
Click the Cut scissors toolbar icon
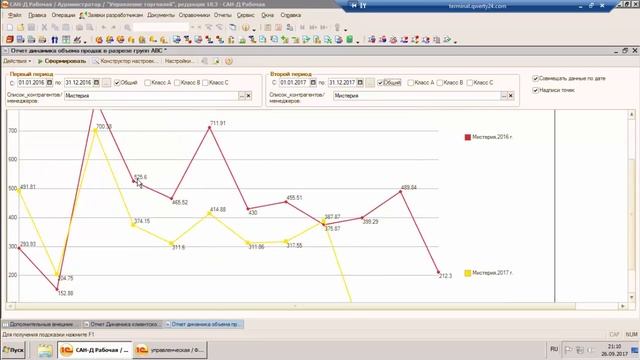click(x=44, y=28)
